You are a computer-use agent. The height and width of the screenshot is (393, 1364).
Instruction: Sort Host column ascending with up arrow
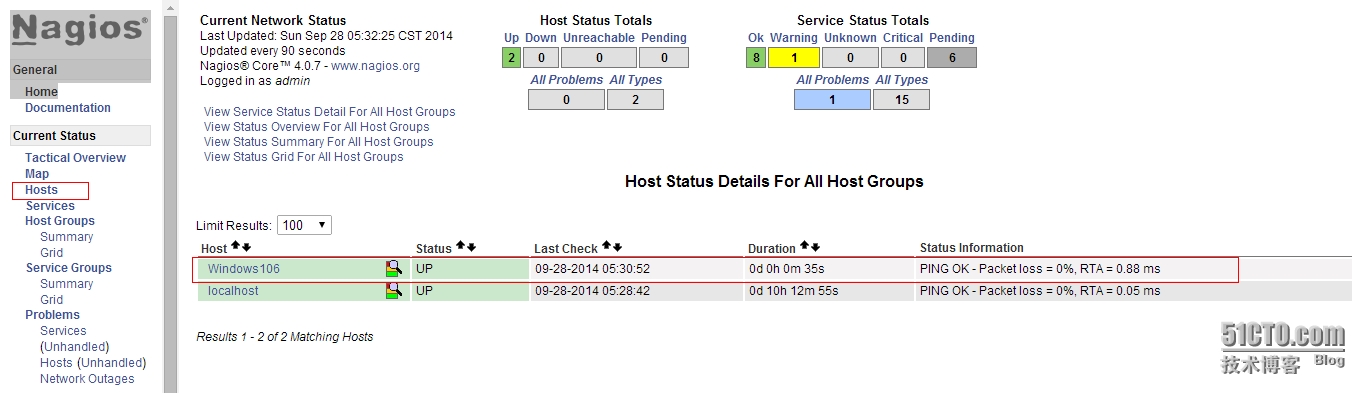[235, 246]
